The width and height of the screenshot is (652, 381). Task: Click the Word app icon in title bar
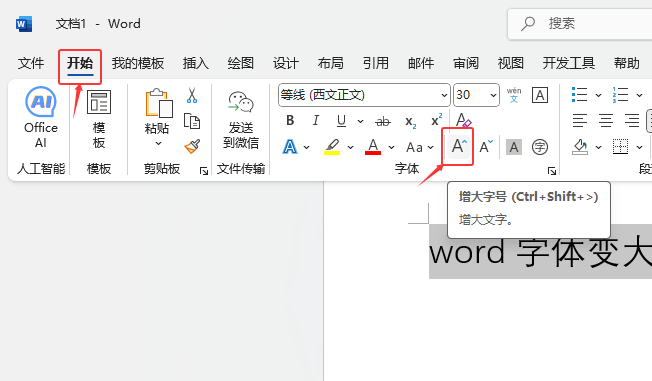[x=24, y=24]
